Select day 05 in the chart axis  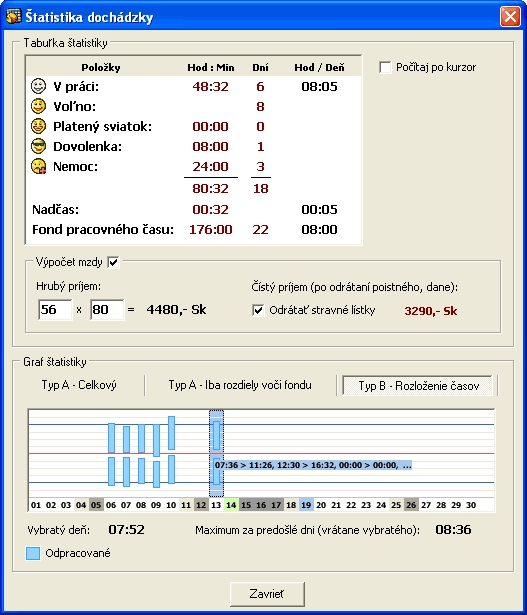(96, 505)
